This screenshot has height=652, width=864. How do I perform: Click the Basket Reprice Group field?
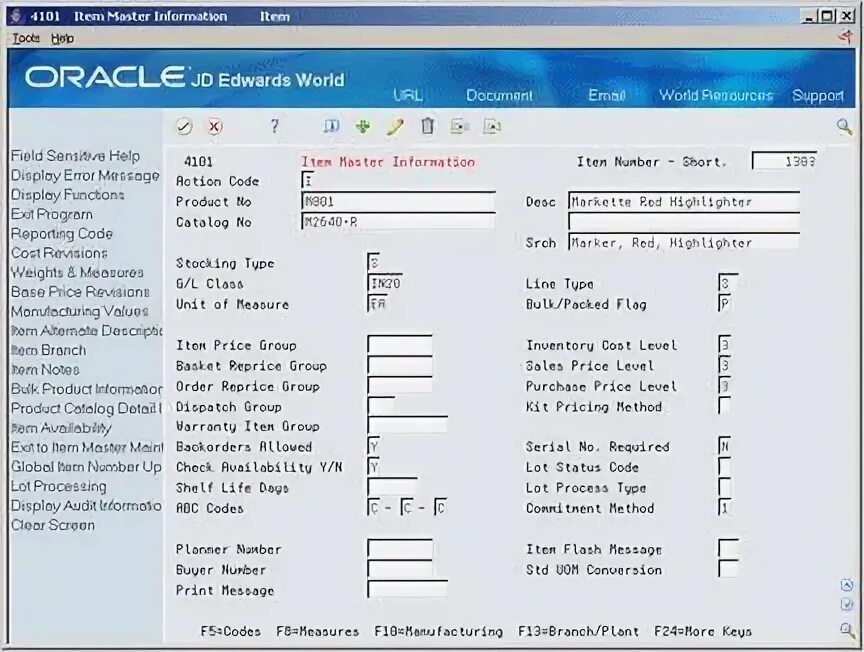[x=400, y=365]
